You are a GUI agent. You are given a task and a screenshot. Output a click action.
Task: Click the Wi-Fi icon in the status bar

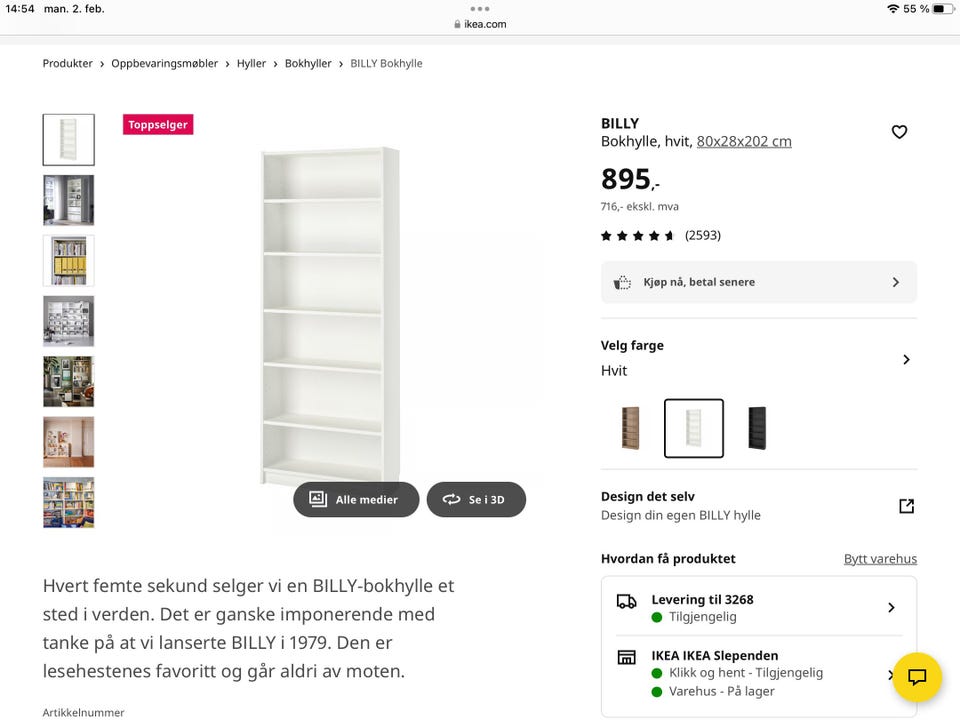(x=895, y=8)
